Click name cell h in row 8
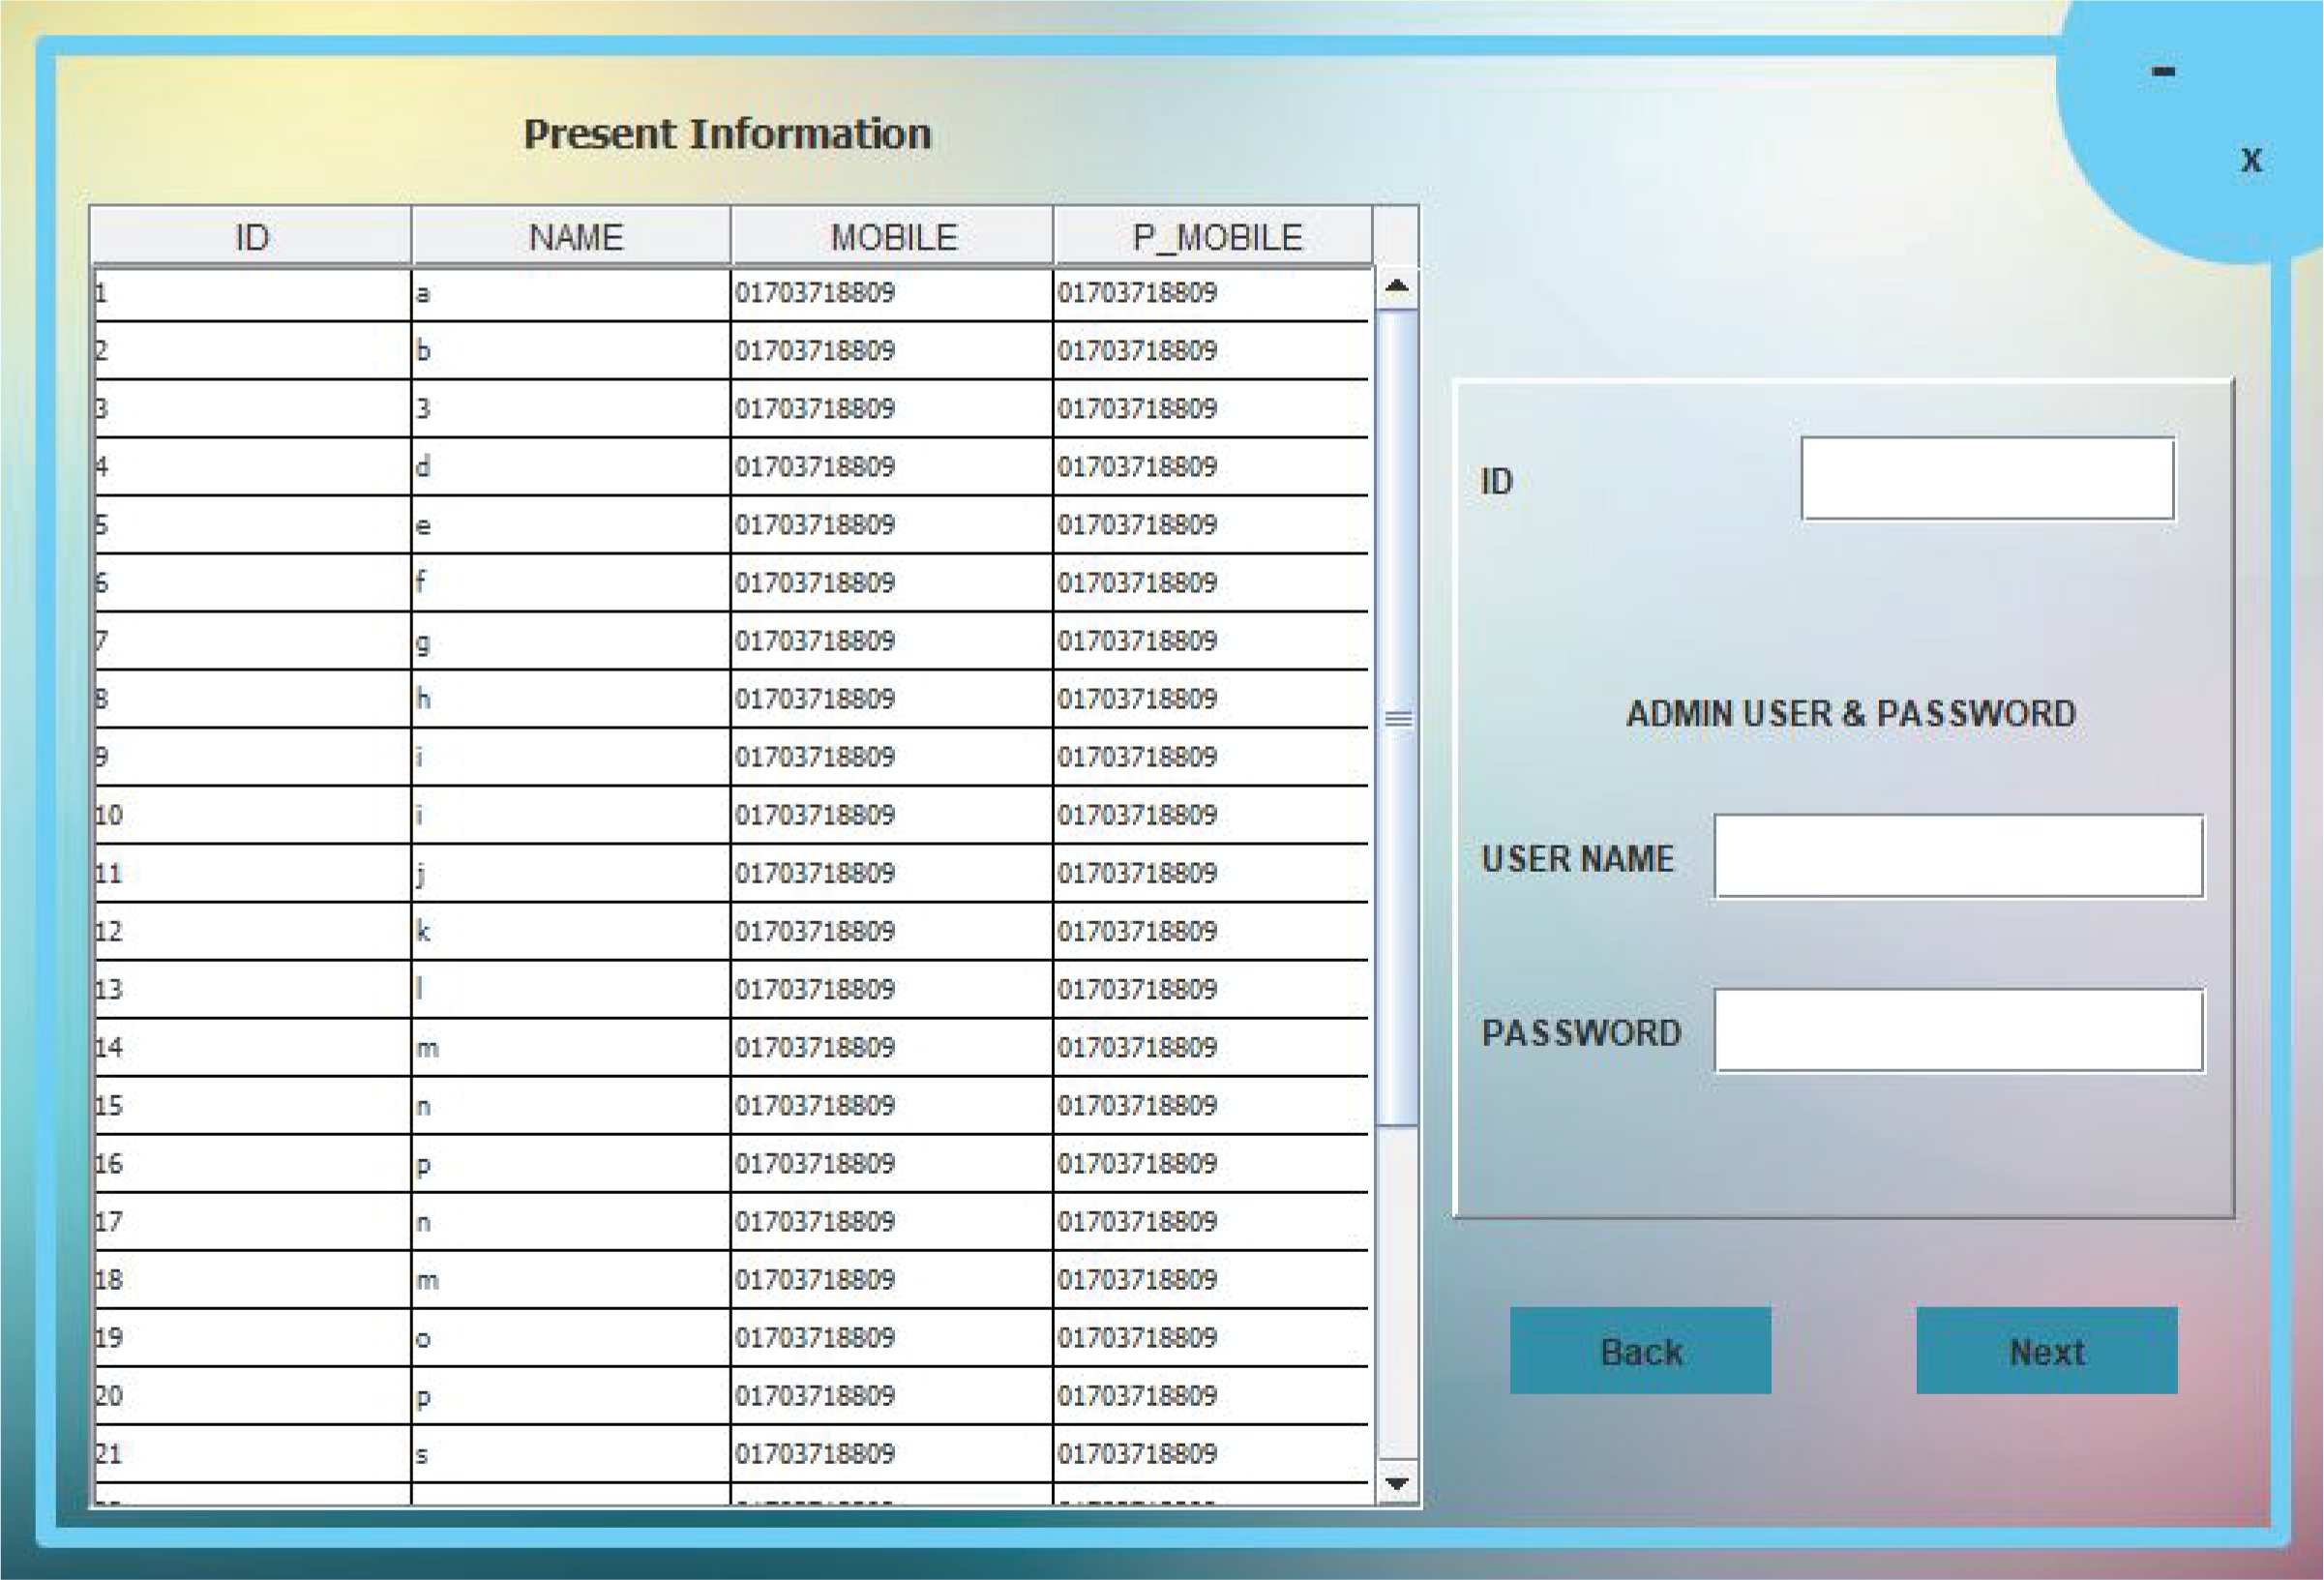The image size is (2324, 1580). tap(570, 699)
